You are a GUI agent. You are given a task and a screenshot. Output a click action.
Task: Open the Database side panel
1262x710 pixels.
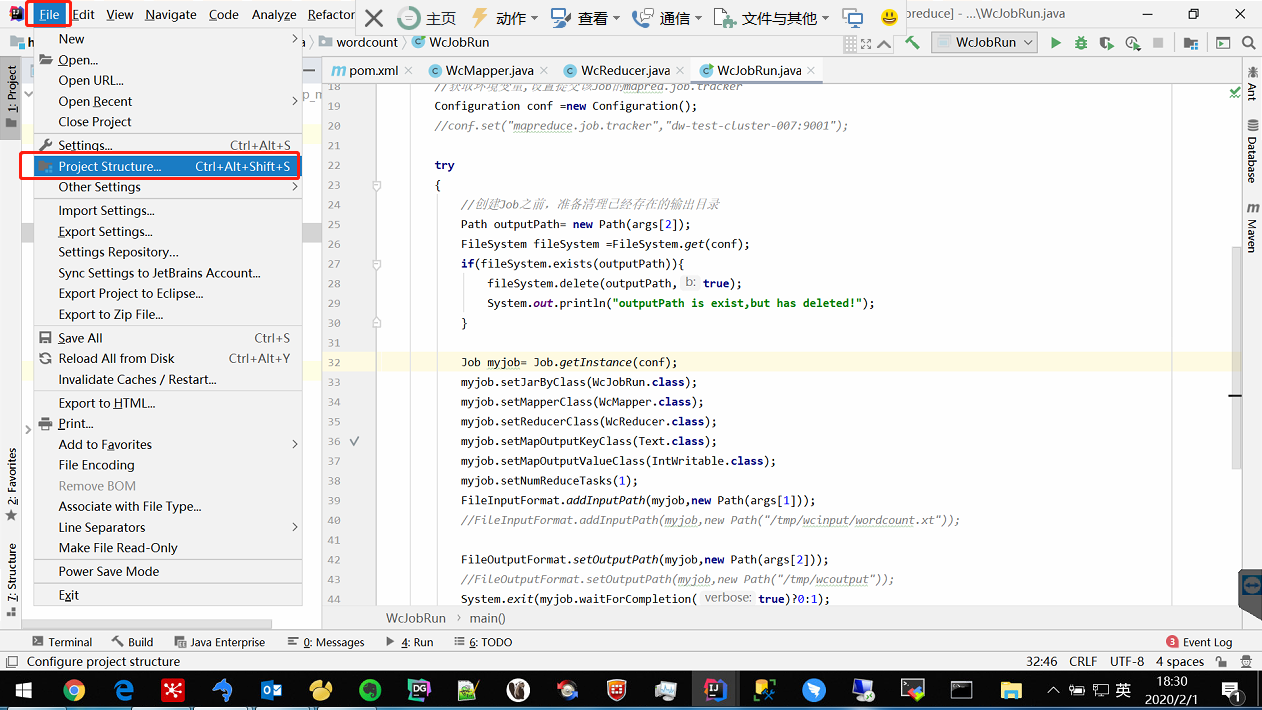[1251, 151]
